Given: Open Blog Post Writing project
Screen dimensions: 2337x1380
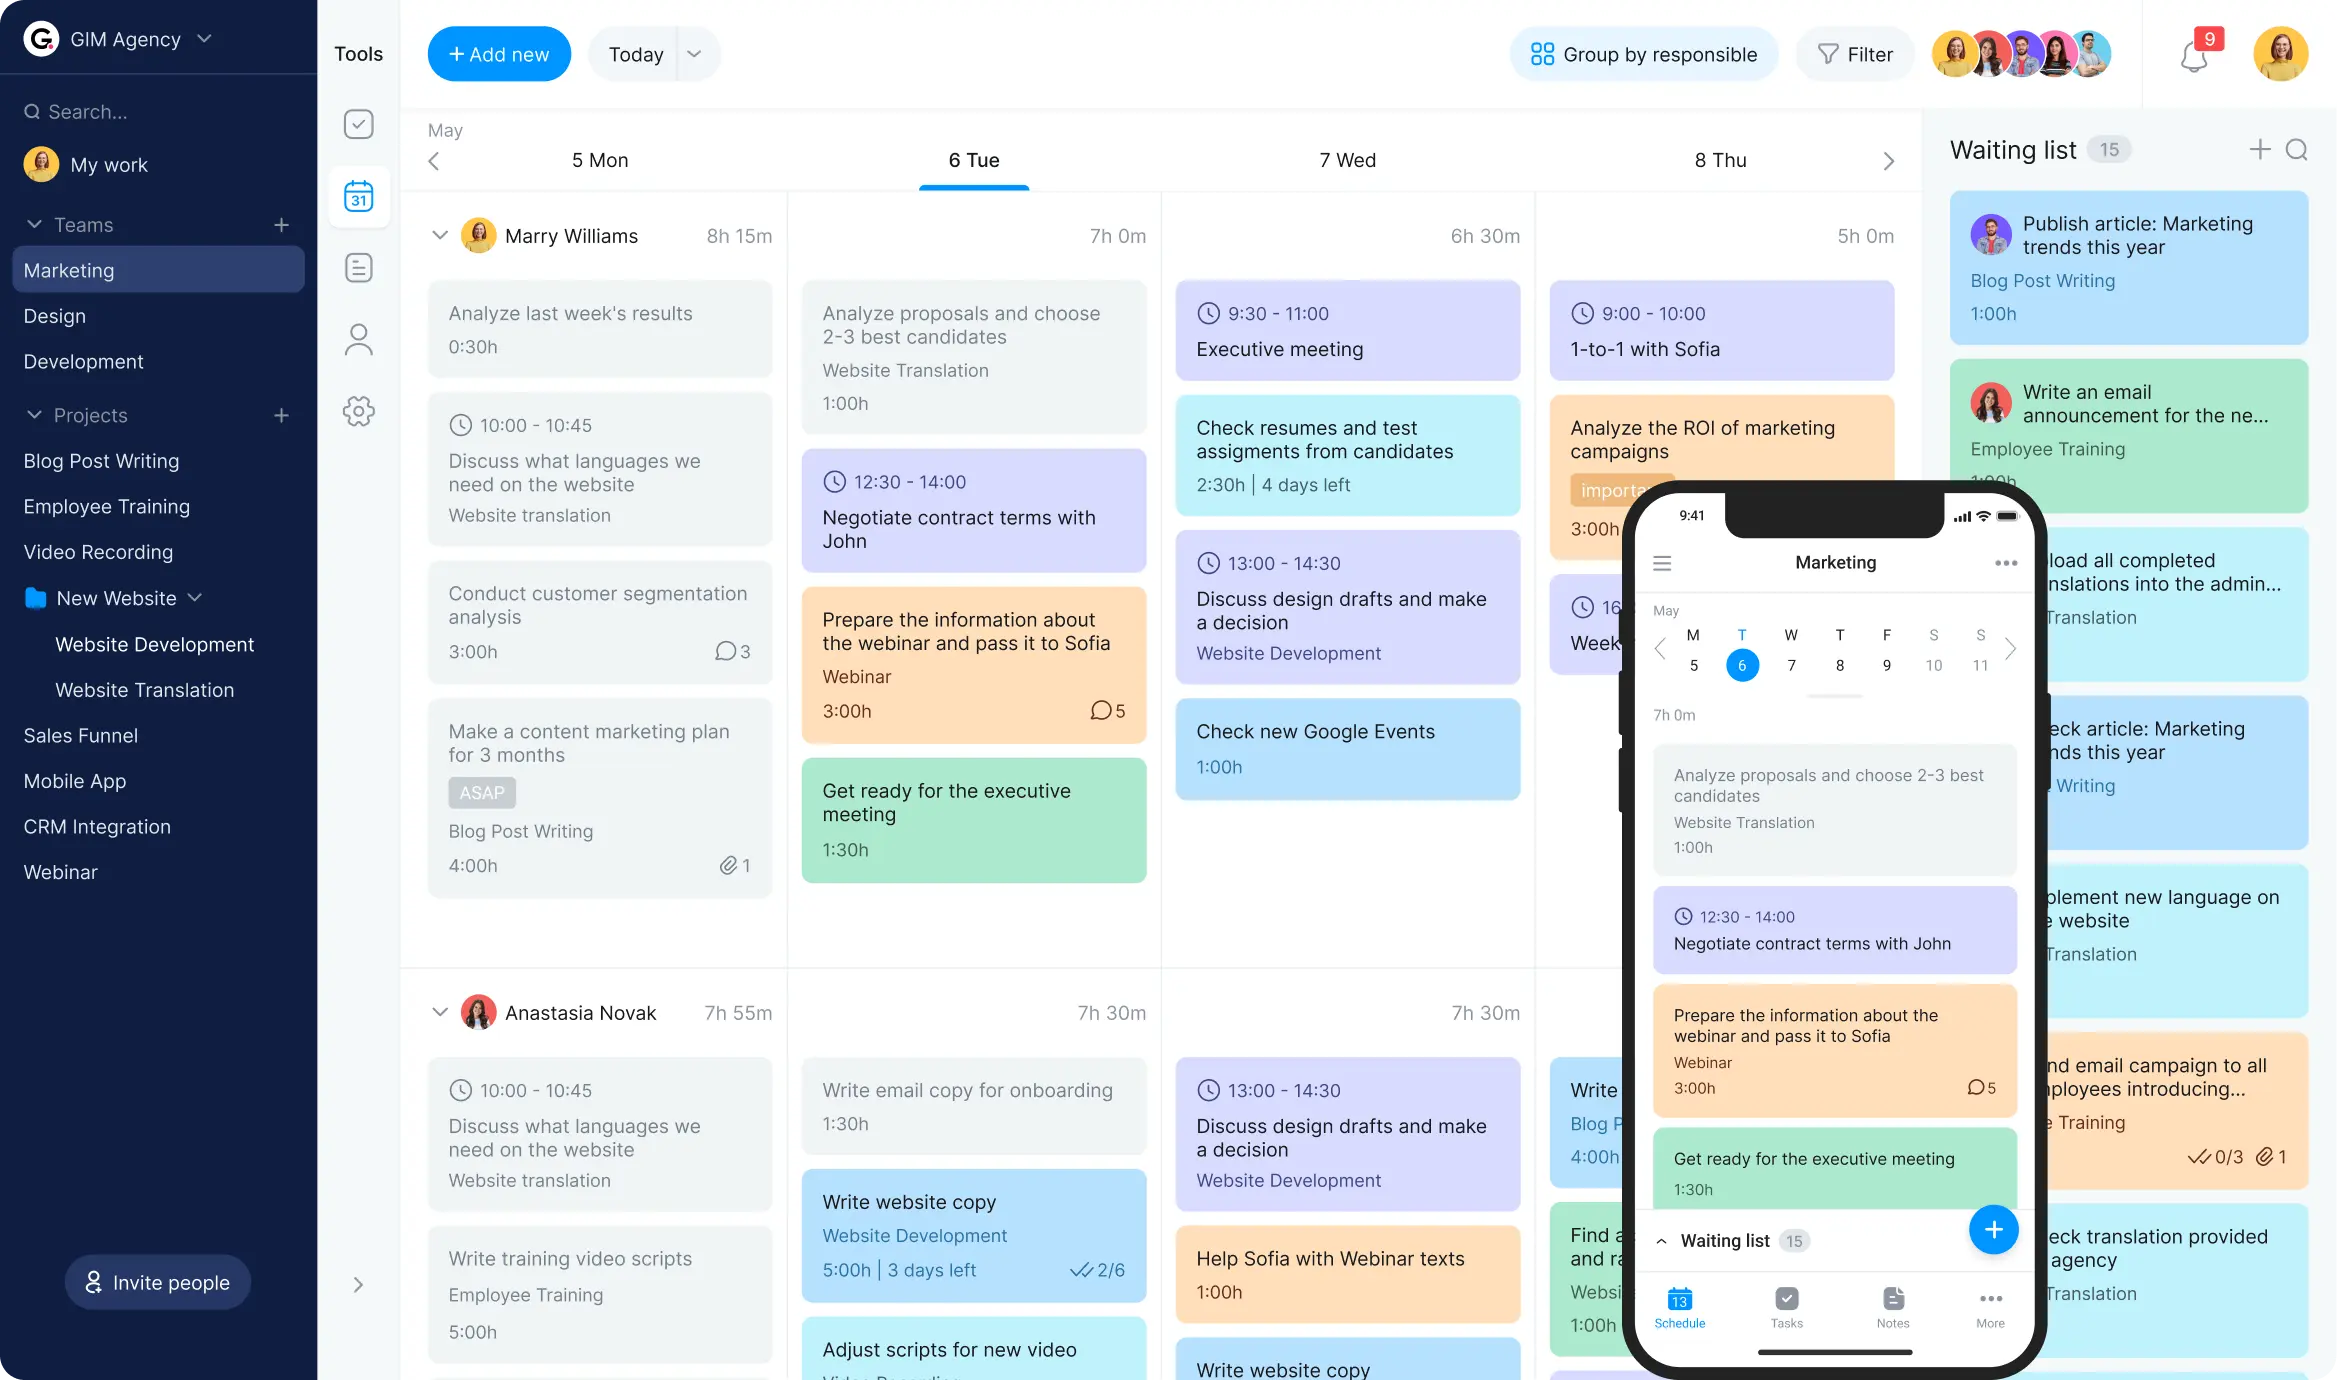Looking at the screenshot, I should coord(101,461).
